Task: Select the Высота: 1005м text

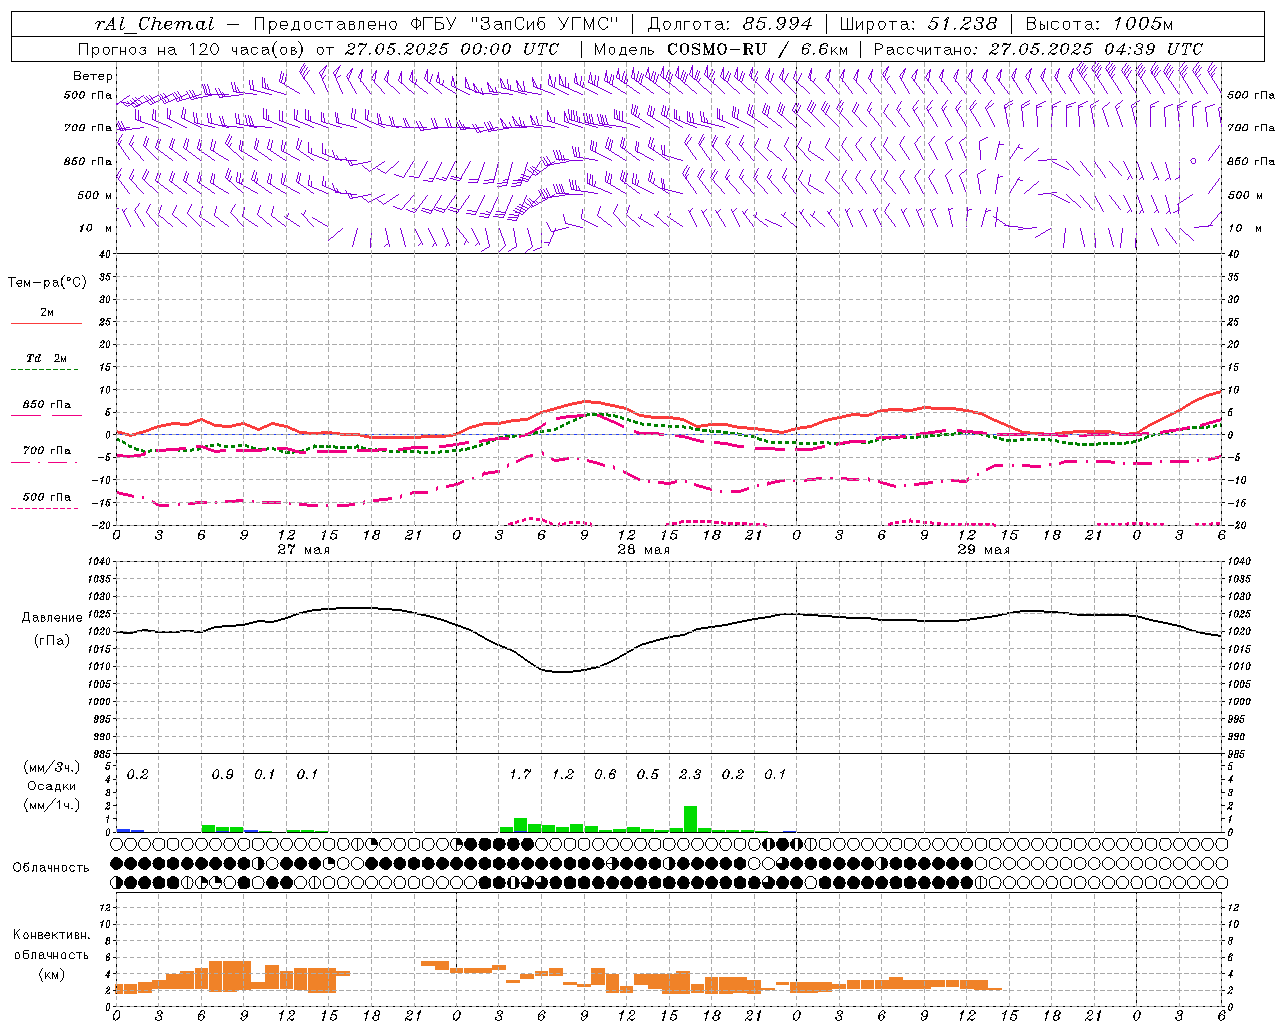Action: 1099,24
